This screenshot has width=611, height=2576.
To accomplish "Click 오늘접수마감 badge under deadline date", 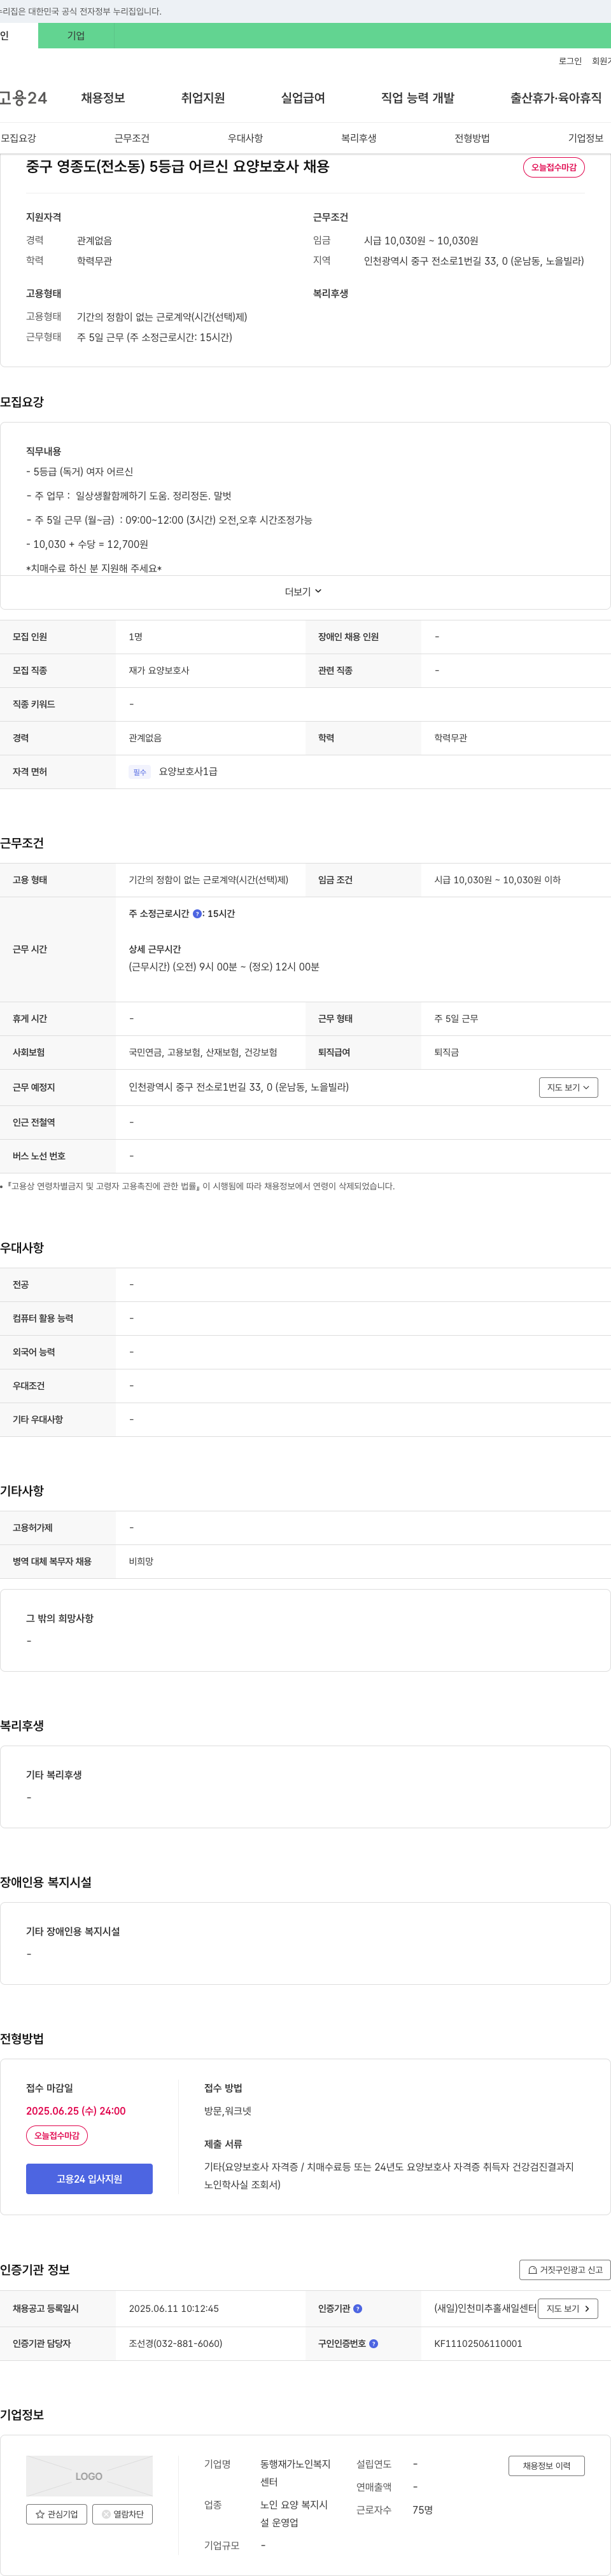I will (x=57, y=2135).
